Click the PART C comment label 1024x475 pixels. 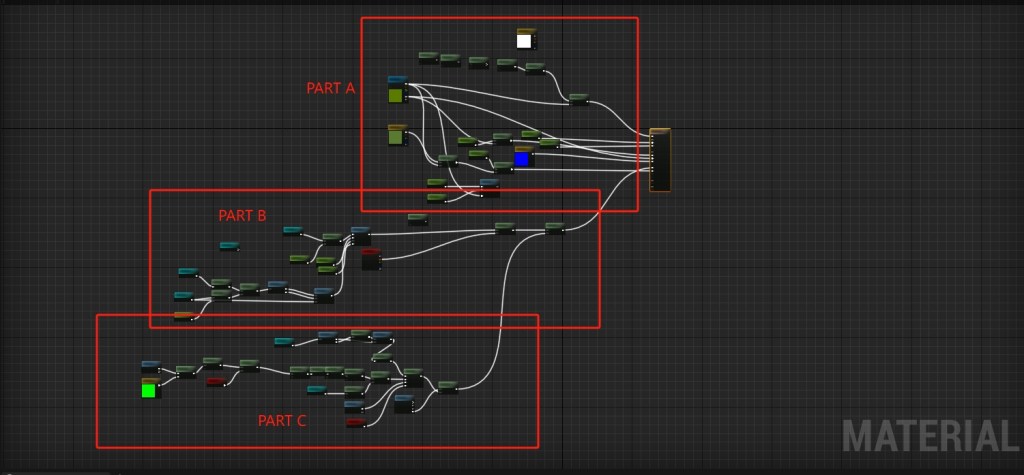(282, 421)
